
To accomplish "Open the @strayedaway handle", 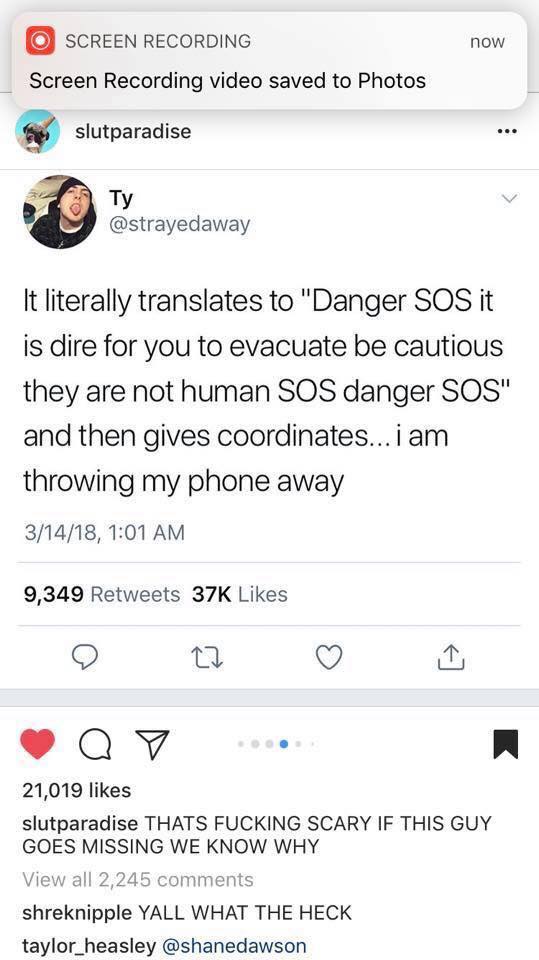I will (x=179, y=225).
